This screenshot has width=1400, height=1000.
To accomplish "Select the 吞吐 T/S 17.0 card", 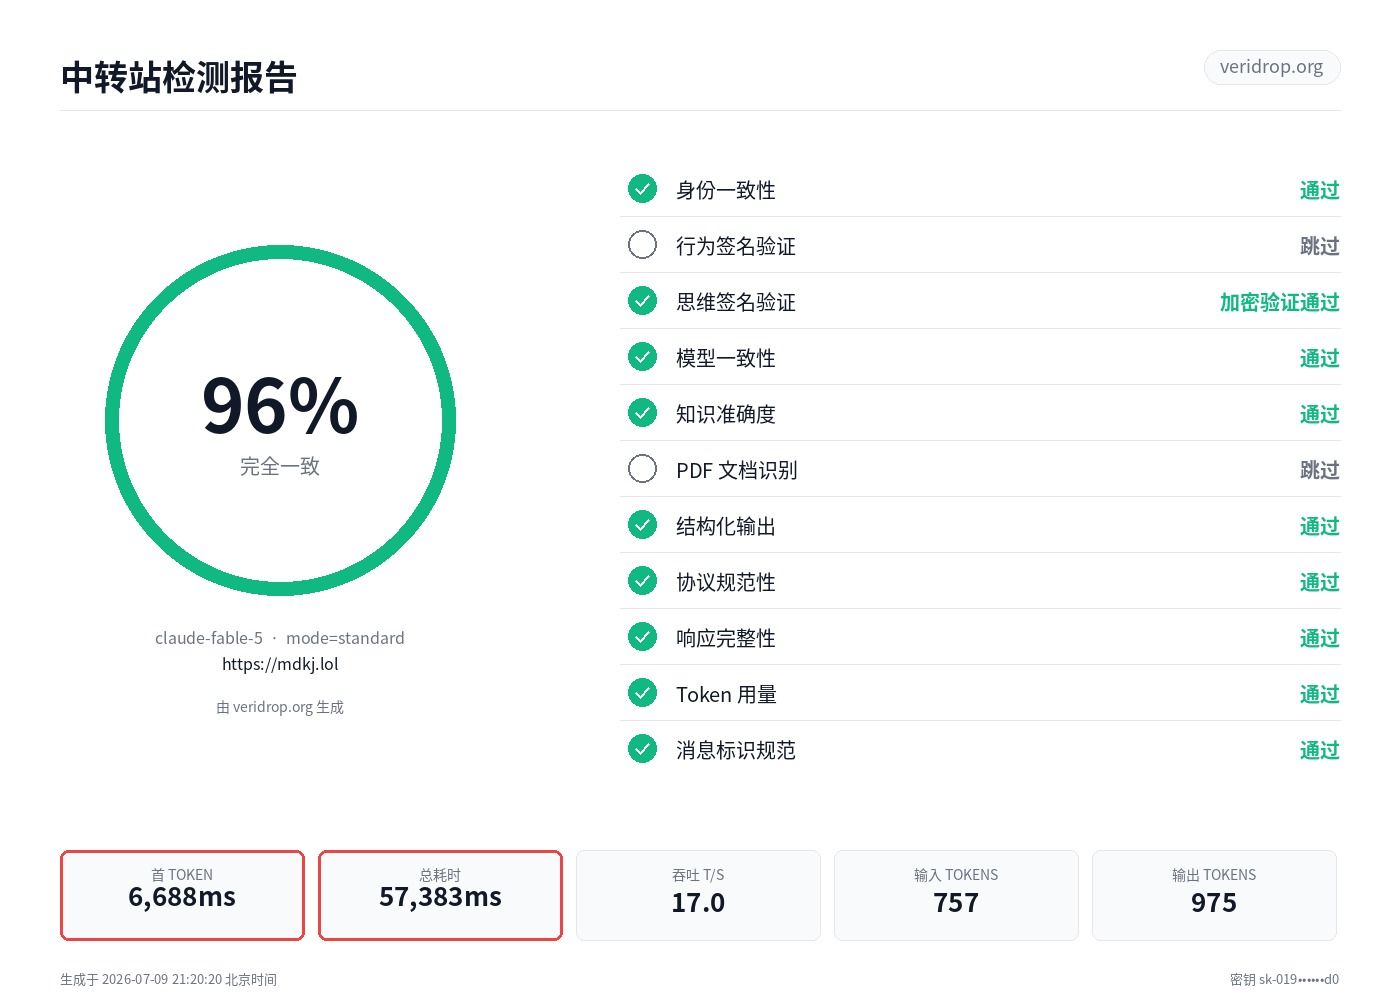I will pyautogui.click(x=698, y=895).
